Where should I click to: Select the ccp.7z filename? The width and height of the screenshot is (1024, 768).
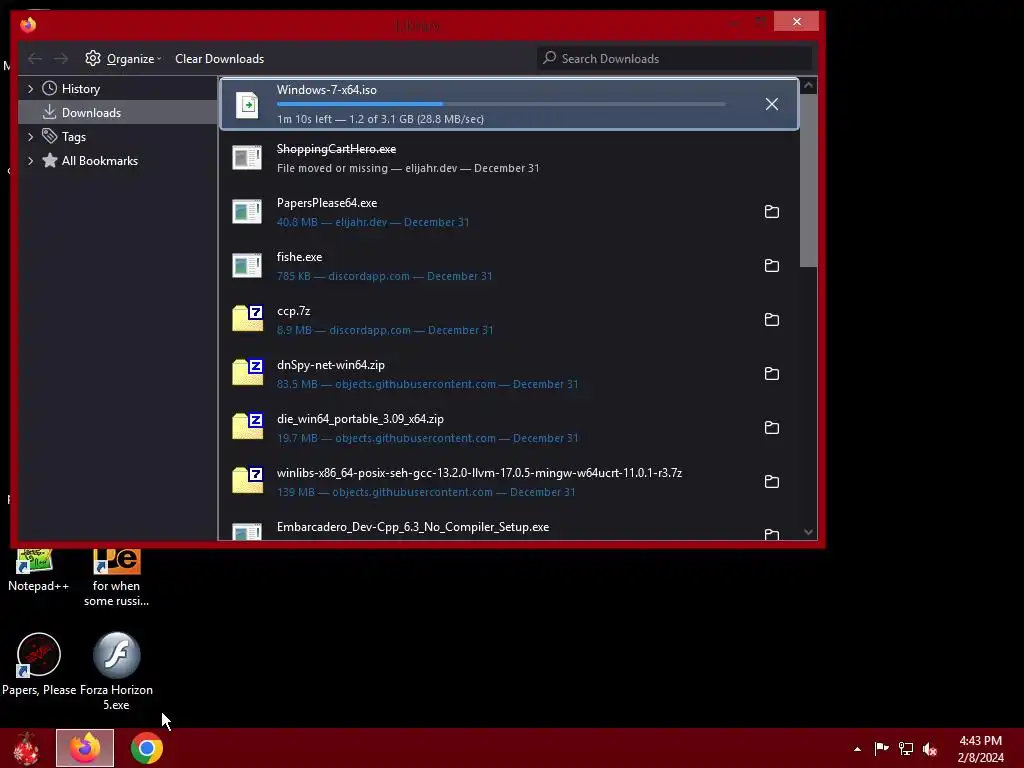click(293, 311)
